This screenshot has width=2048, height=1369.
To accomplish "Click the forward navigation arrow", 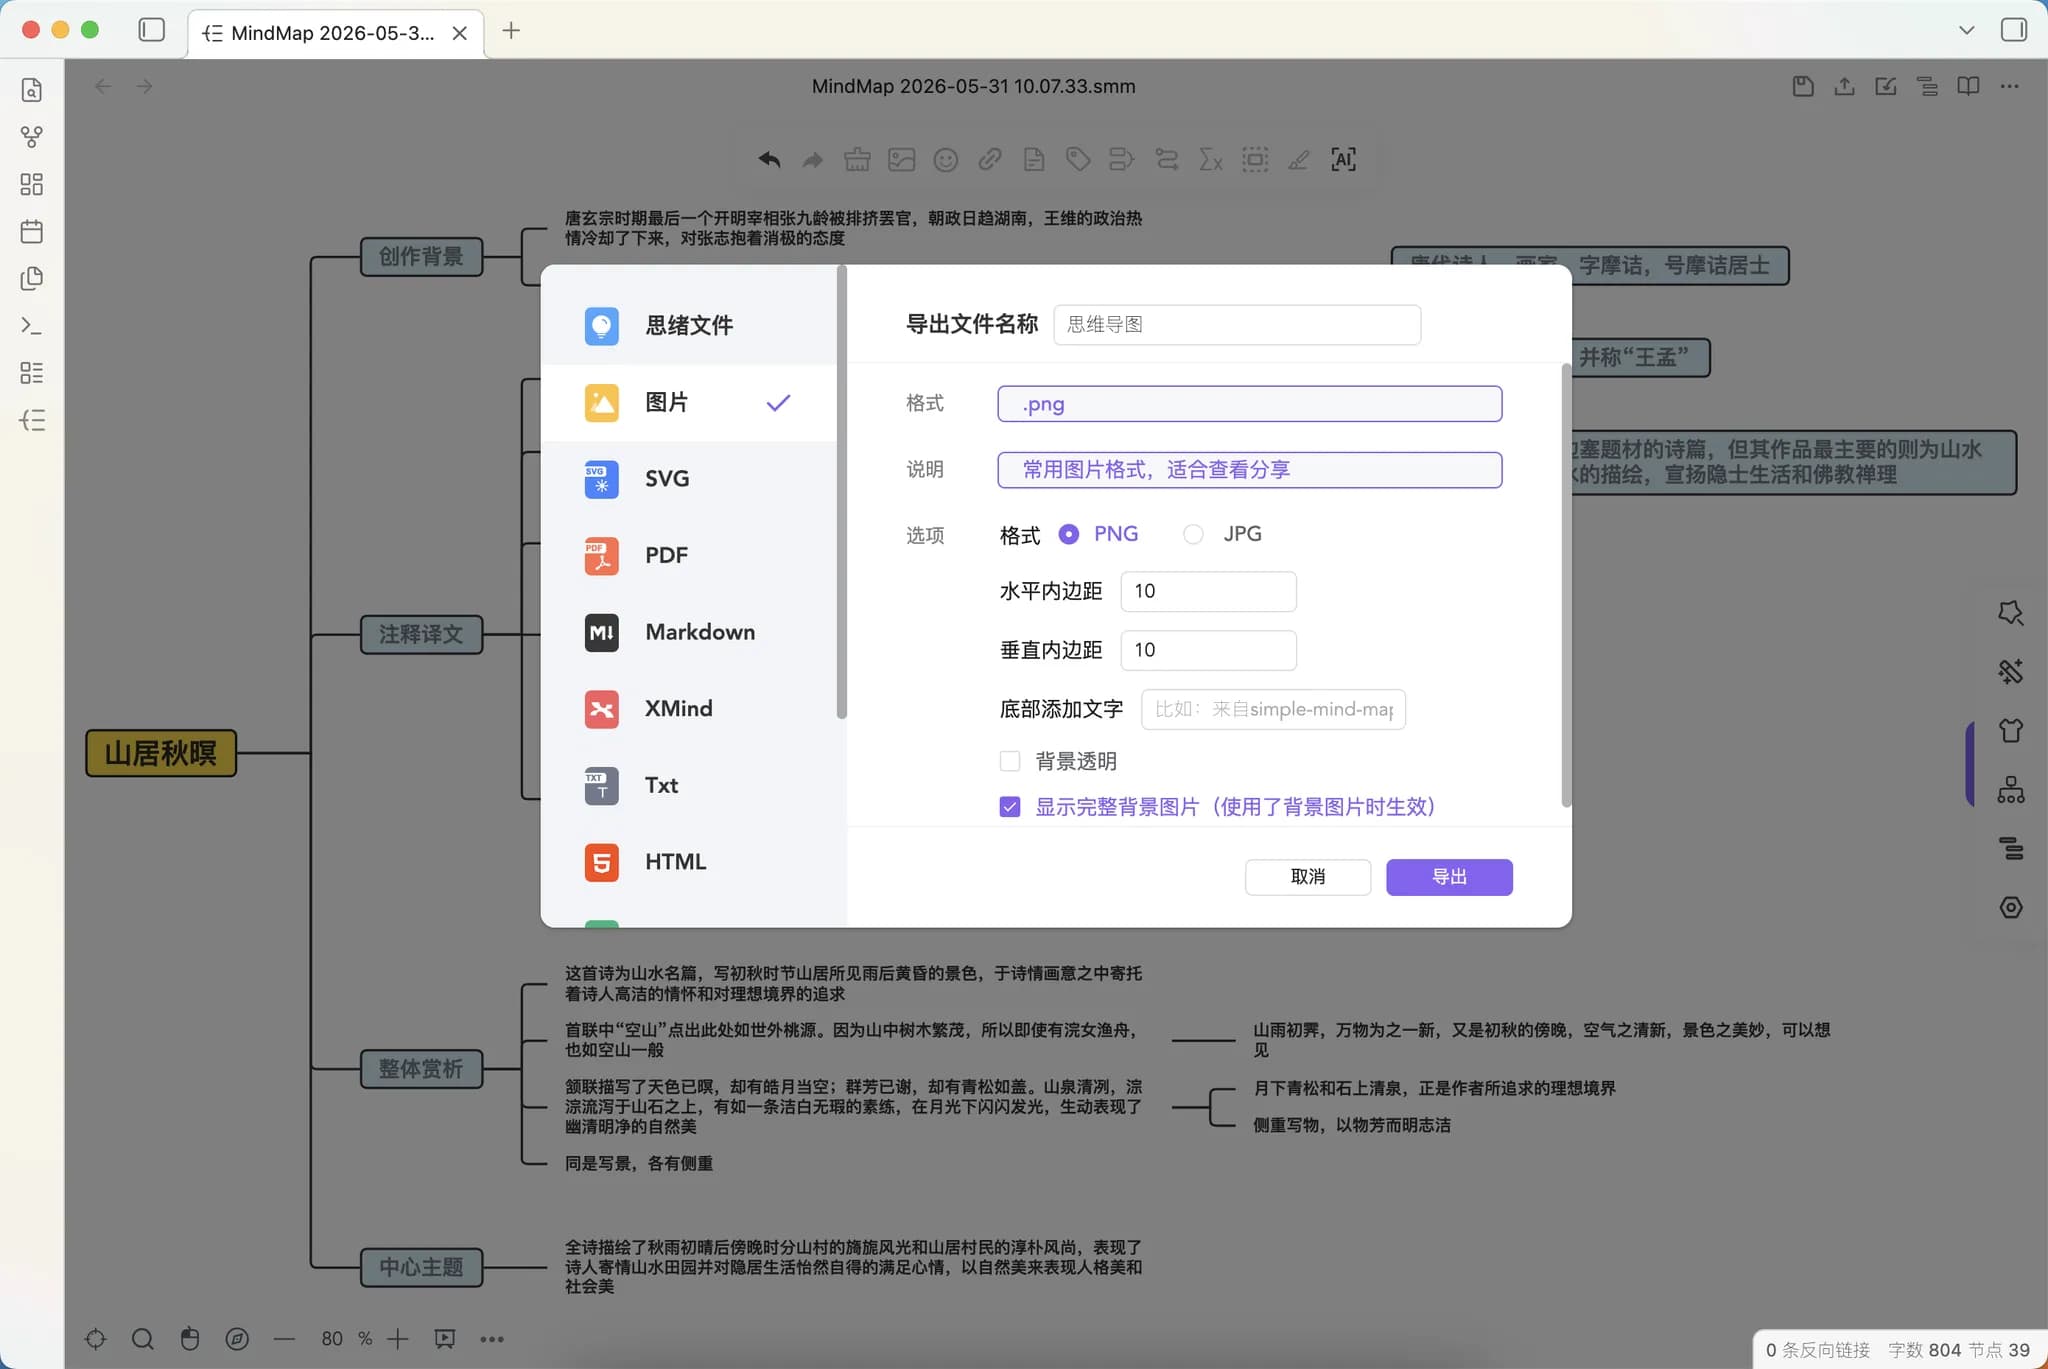I will pos(145,86).
